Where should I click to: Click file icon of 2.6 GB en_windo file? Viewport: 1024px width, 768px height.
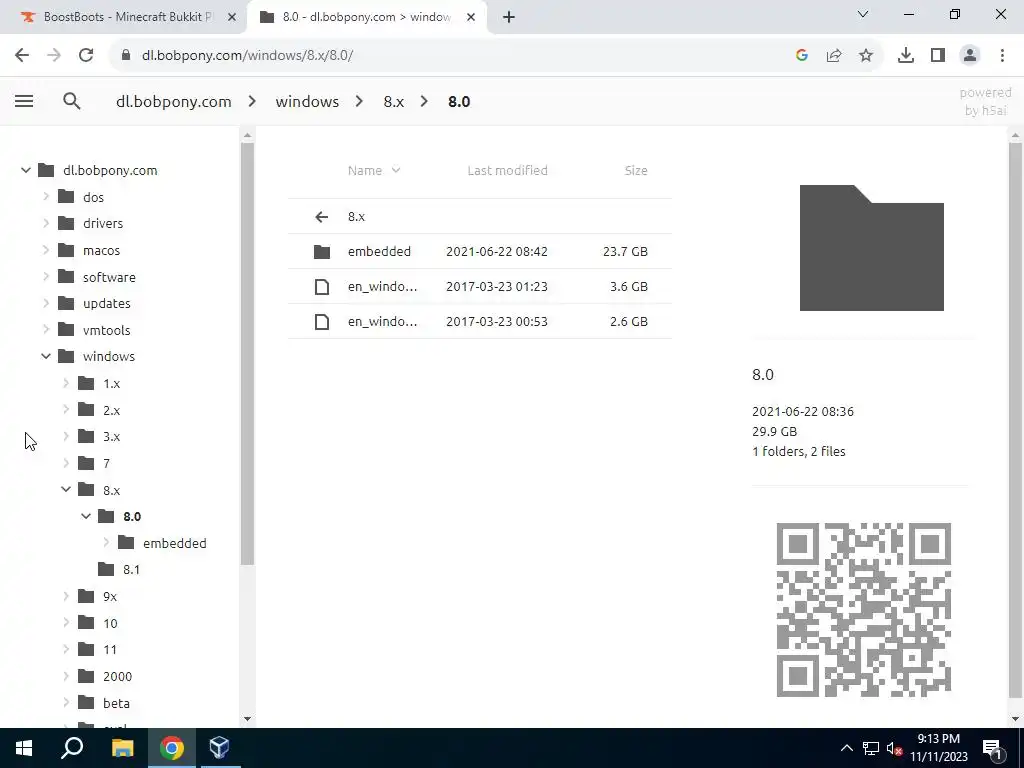tap(321, 321)
